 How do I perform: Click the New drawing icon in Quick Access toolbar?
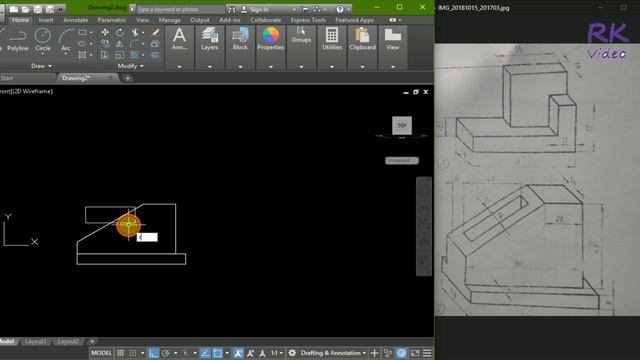tap(13, 9)
